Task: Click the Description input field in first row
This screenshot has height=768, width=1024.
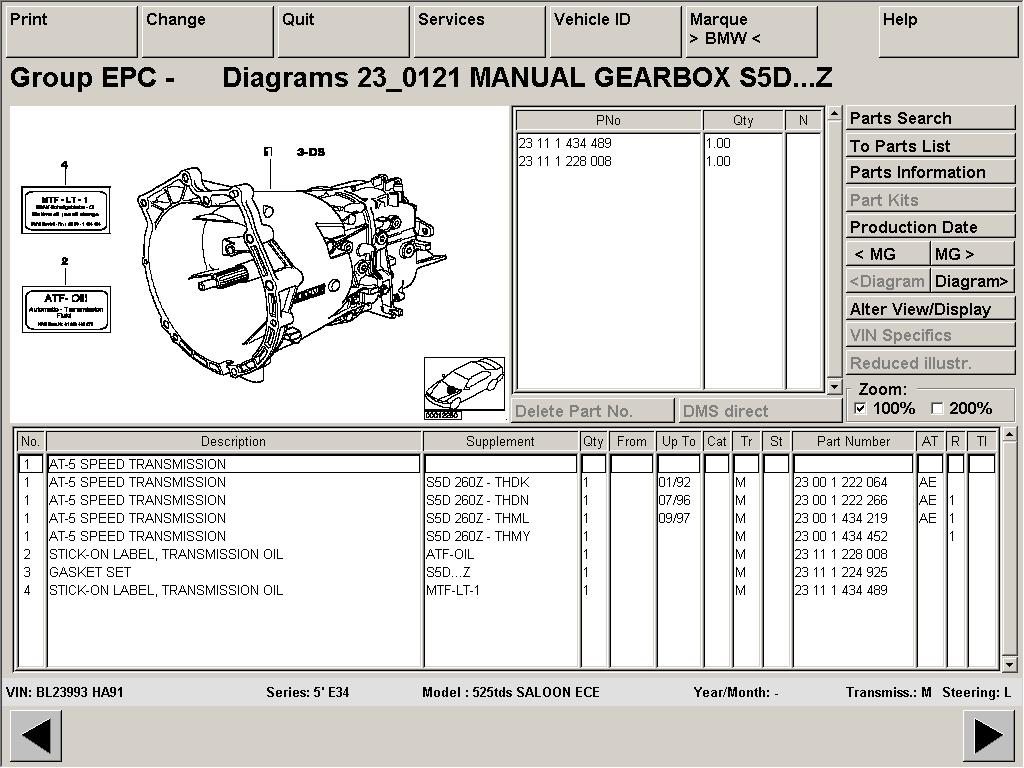Action: pyautogui.click(x=233, y=464)
